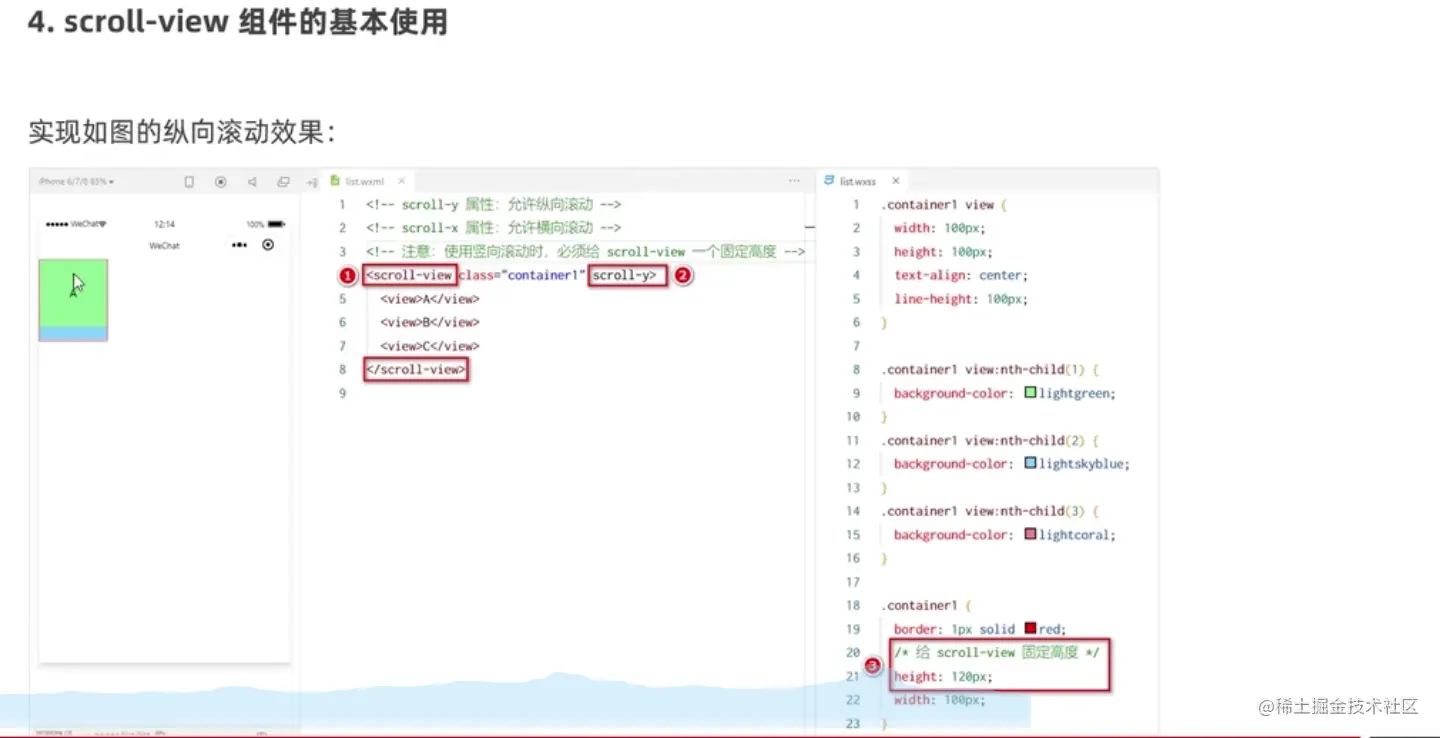
Task: Click the collapse panel arrow icon beside list.wxml
Action: (x=312, y=182)
